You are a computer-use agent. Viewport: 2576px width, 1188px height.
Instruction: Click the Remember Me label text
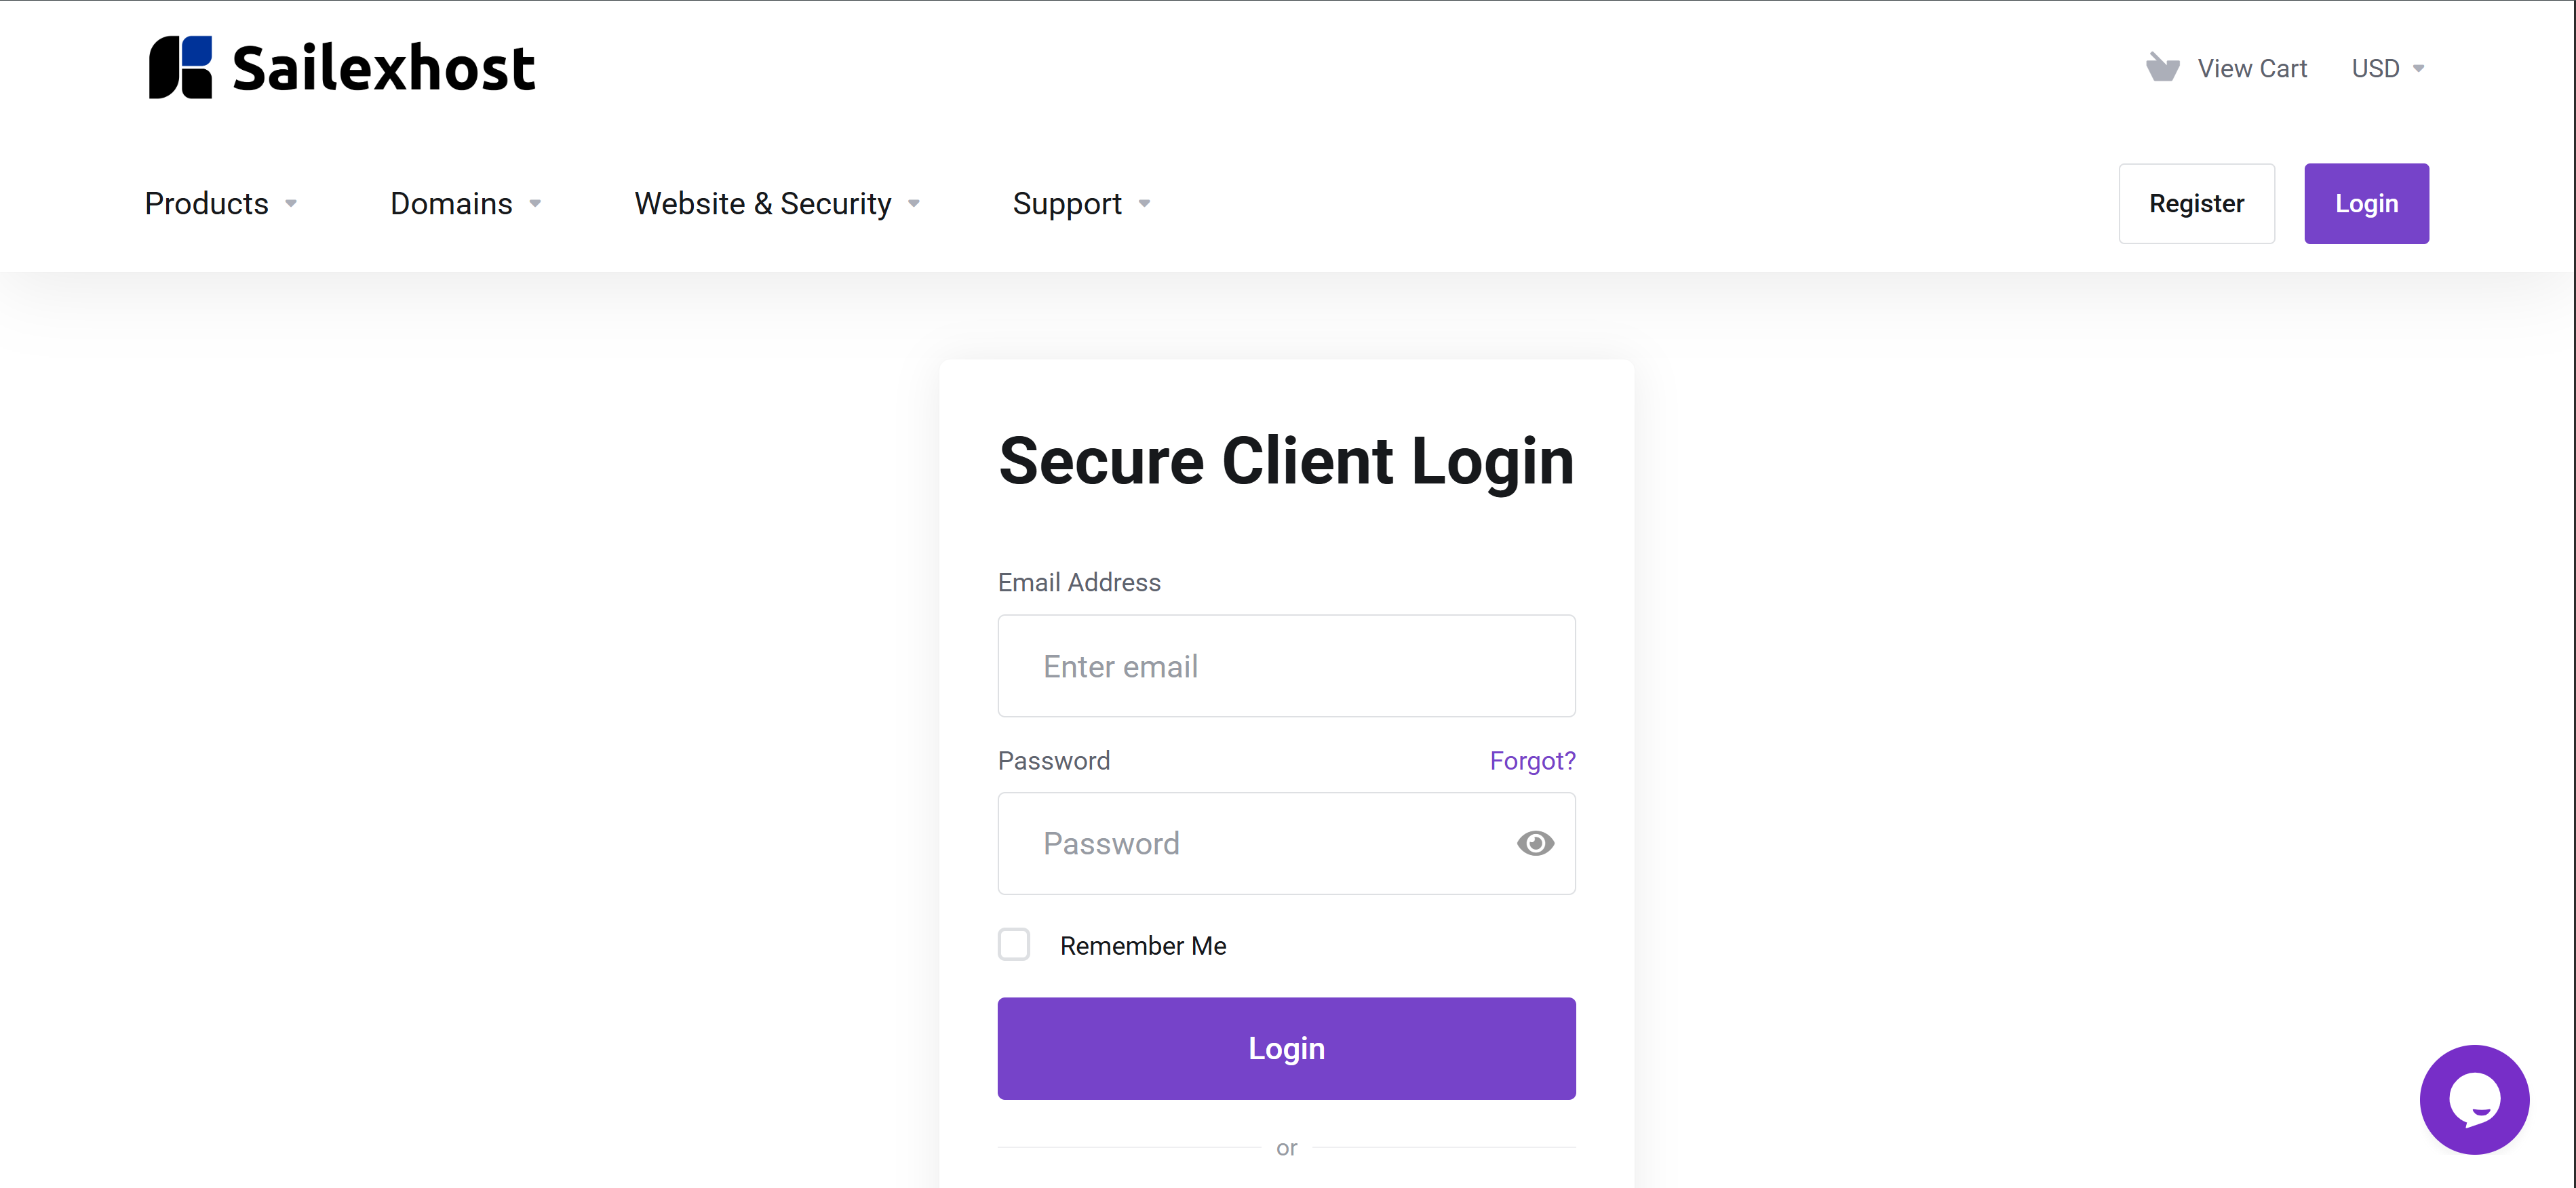pos(1143,946)
